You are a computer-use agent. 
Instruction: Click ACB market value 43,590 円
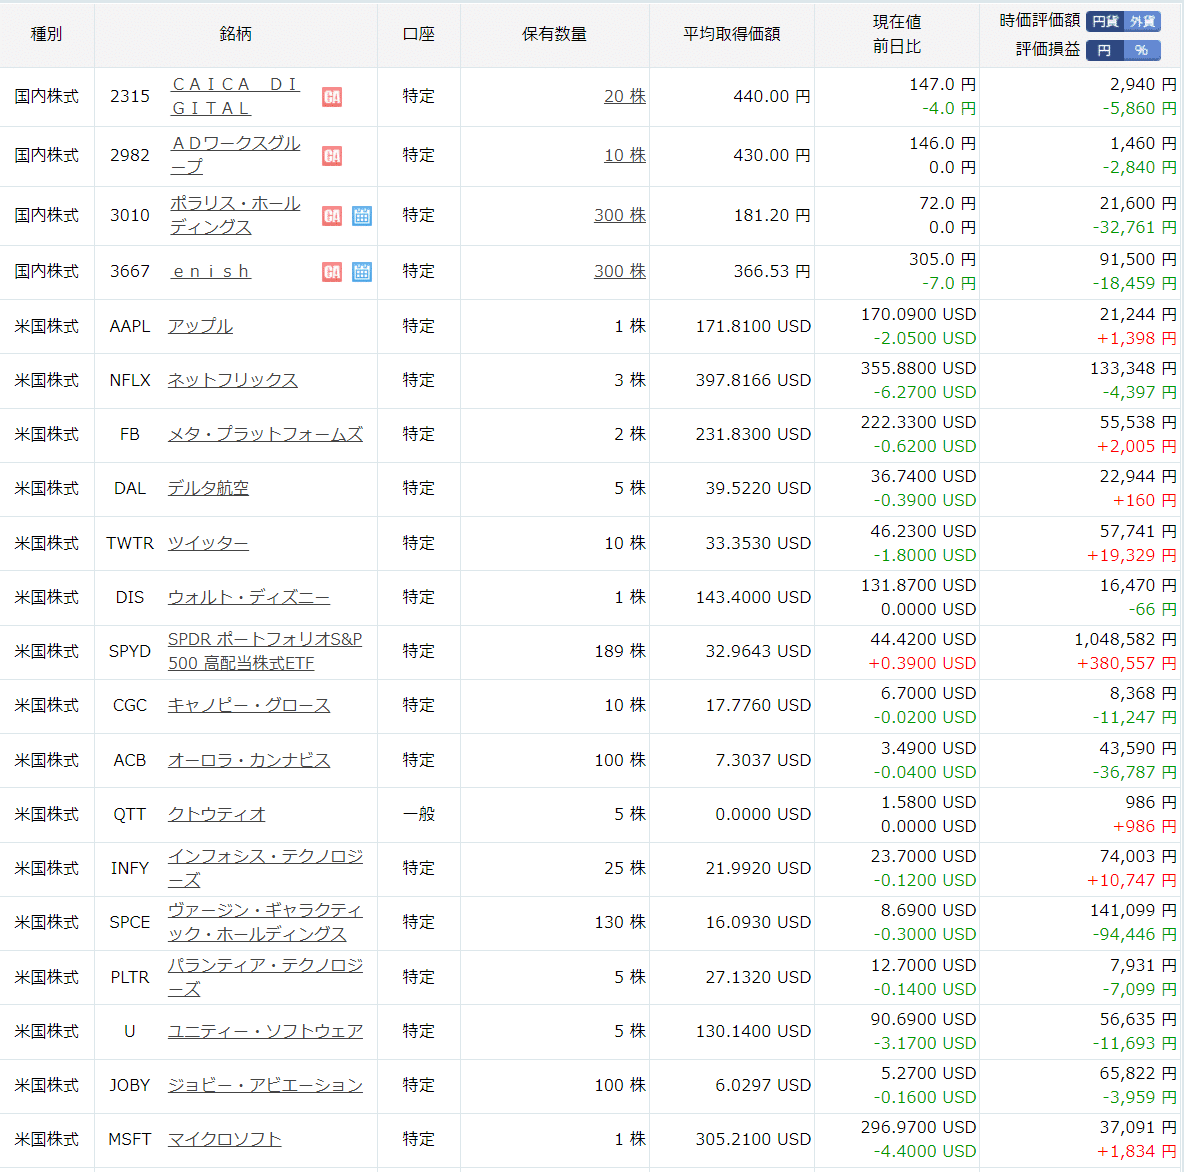click(x=1138, y=748)
